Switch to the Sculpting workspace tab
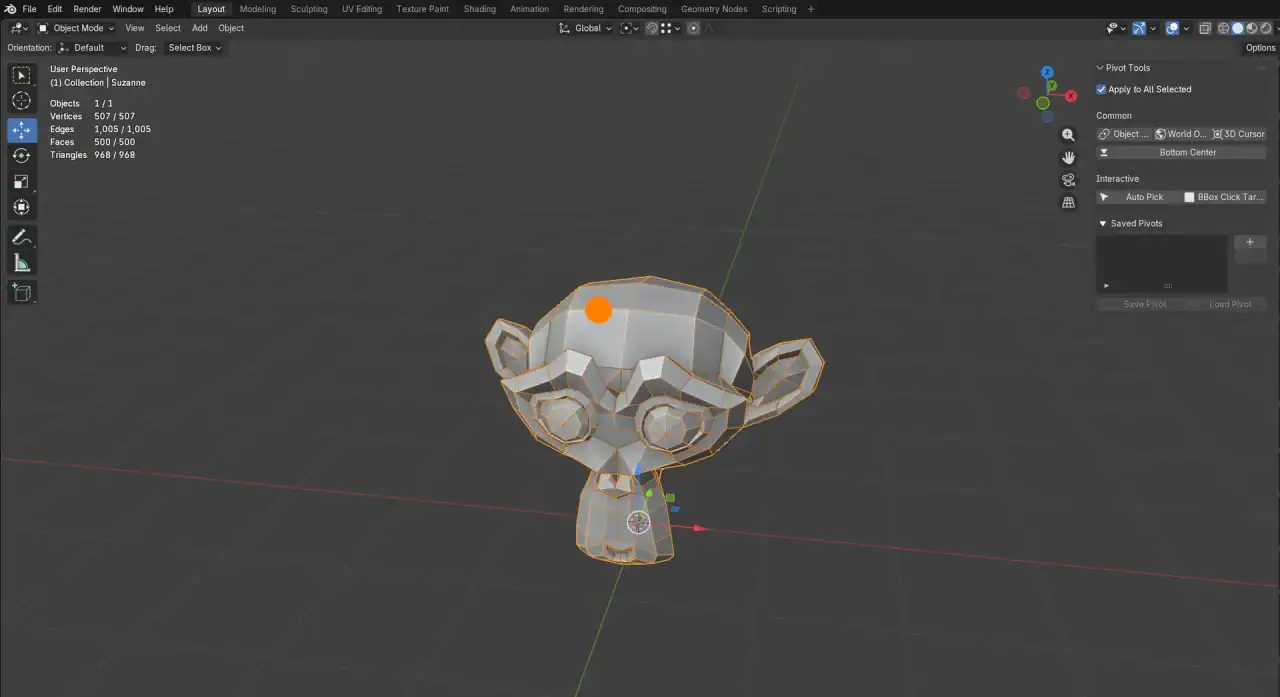 (308, 9)
